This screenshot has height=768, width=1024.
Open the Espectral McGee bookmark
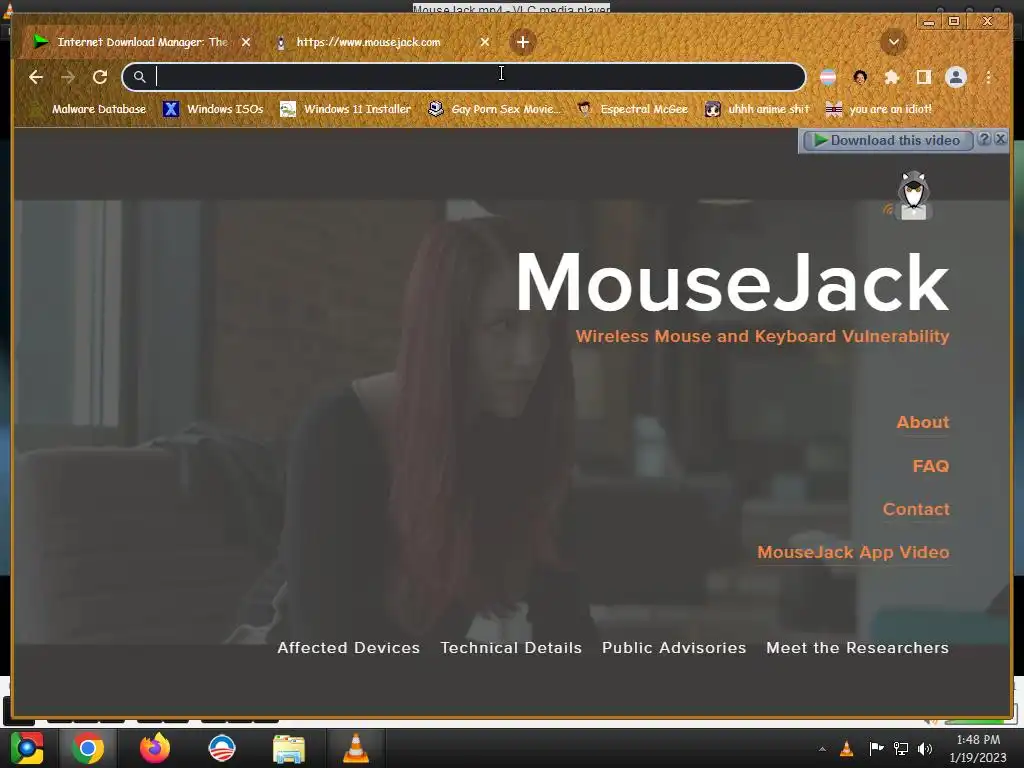click(633, 109)
